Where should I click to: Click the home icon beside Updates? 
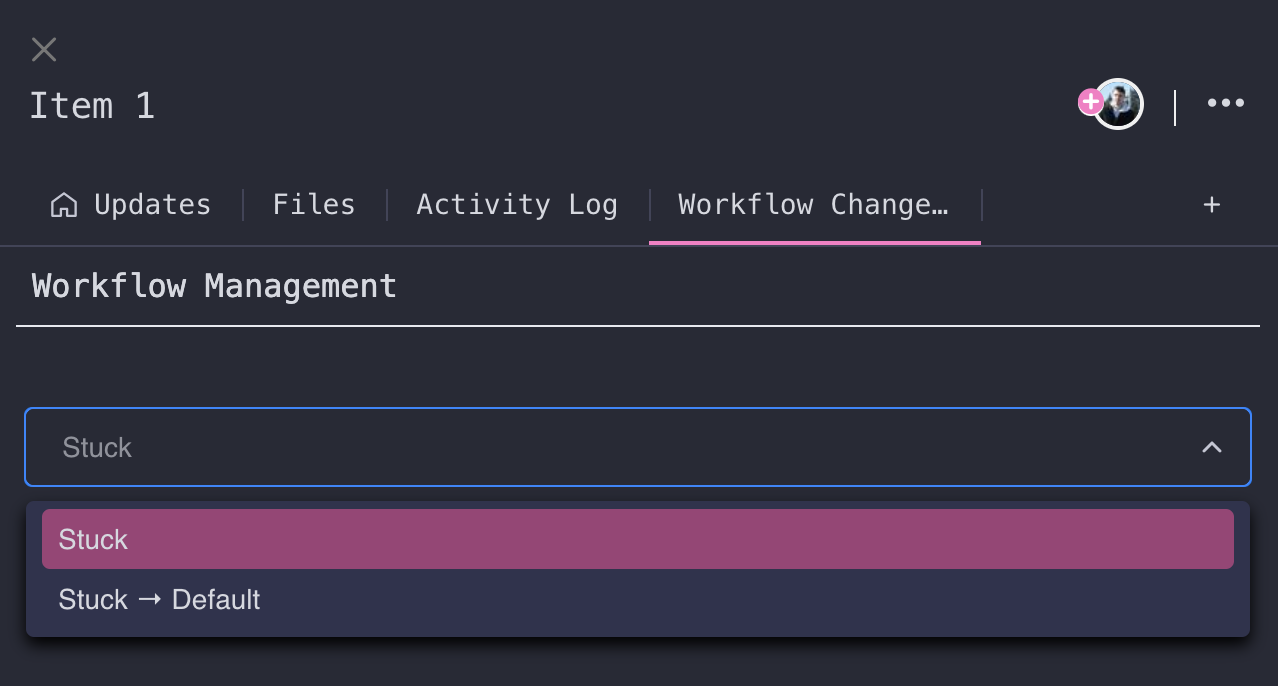point(64,205)
